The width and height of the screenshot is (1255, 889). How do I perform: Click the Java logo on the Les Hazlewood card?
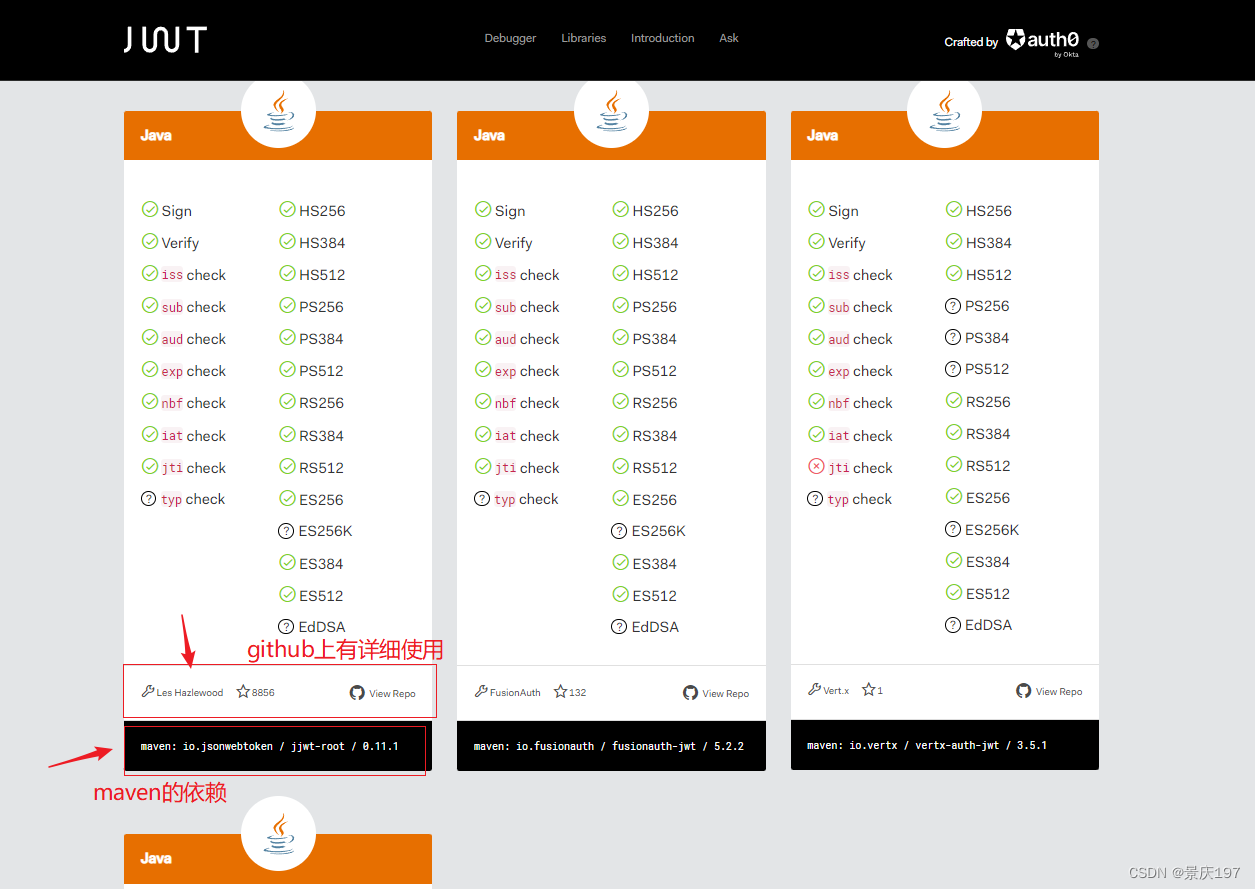tap(279, 111)
